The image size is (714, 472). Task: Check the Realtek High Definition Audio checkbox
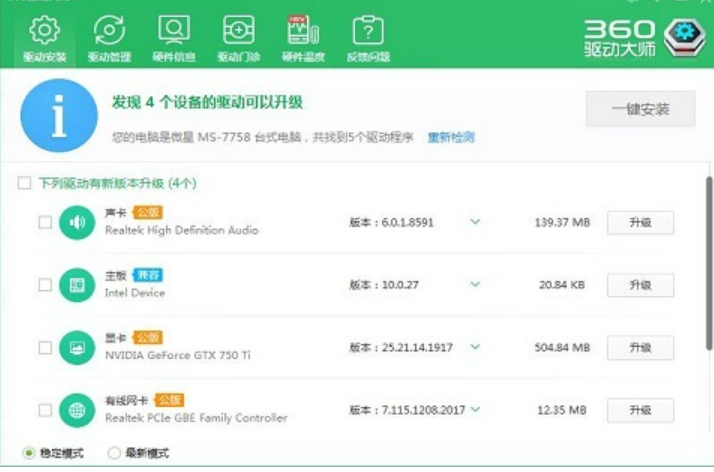(44, 222)
